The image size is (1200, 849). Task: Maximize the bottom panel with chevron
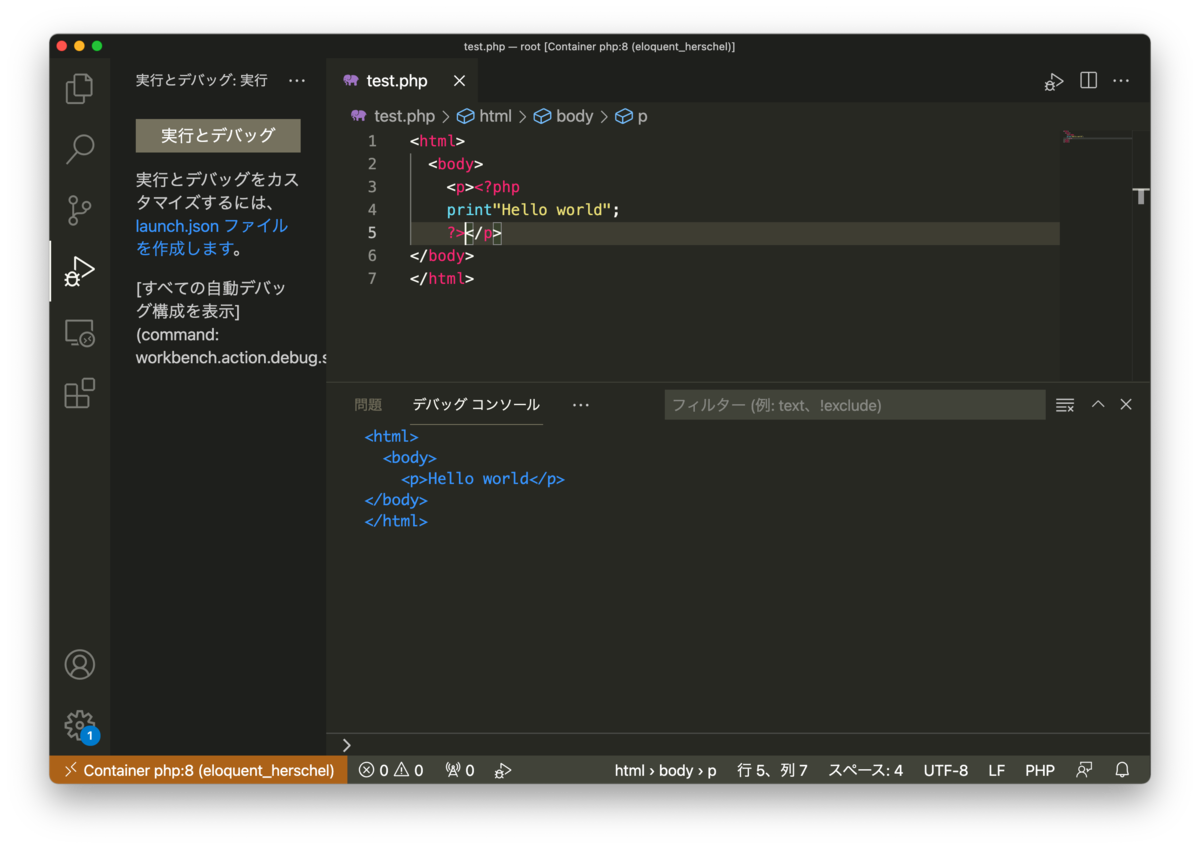(1098, 405)
